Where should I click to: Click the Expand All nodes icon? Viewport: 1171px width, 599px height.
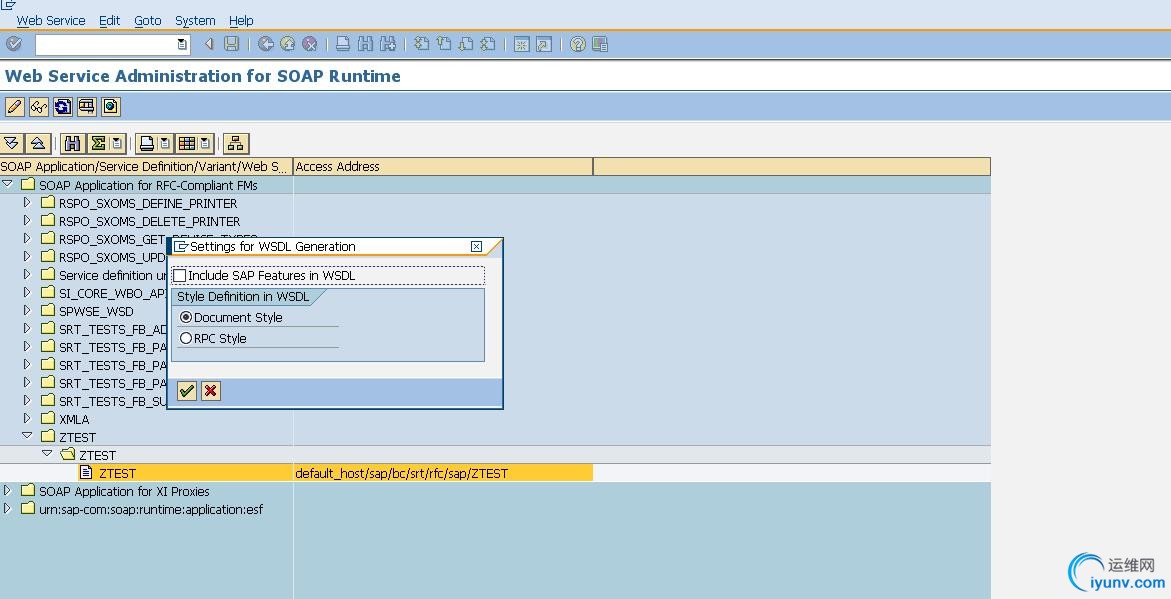point(12,143)
